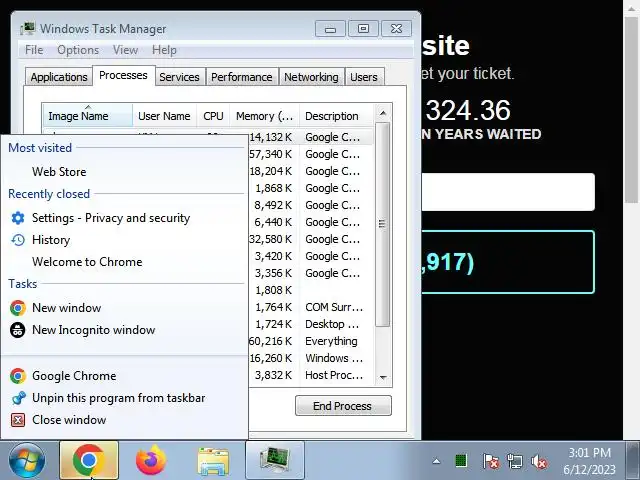Select the Host Proc... process row
Viewport: 640px width, 480px height.
click(310, 375)
